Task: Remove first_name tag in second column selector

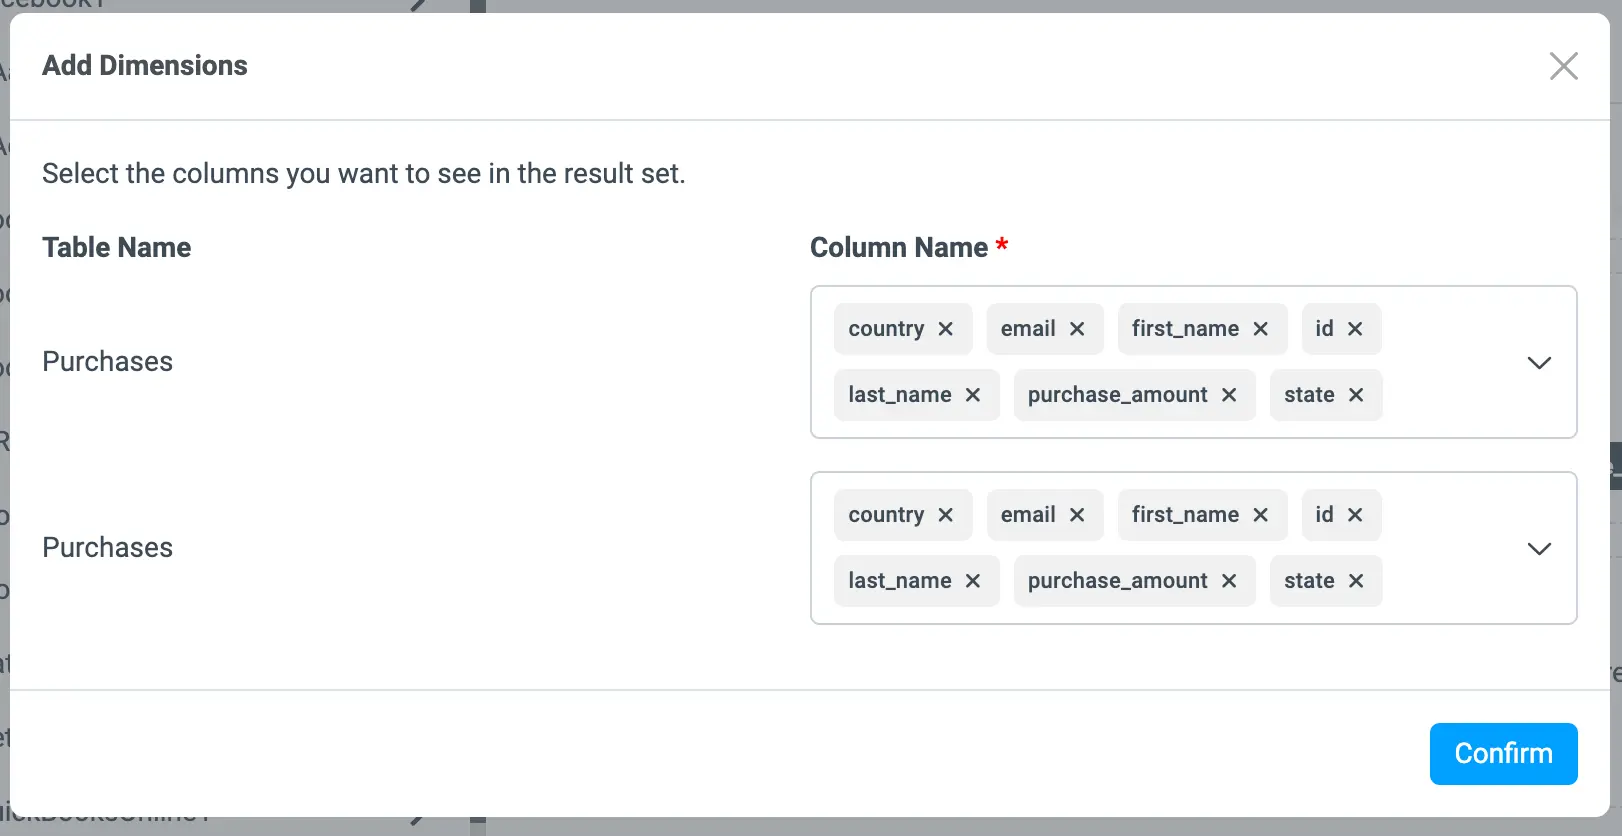Action: tap(1260, 515)
